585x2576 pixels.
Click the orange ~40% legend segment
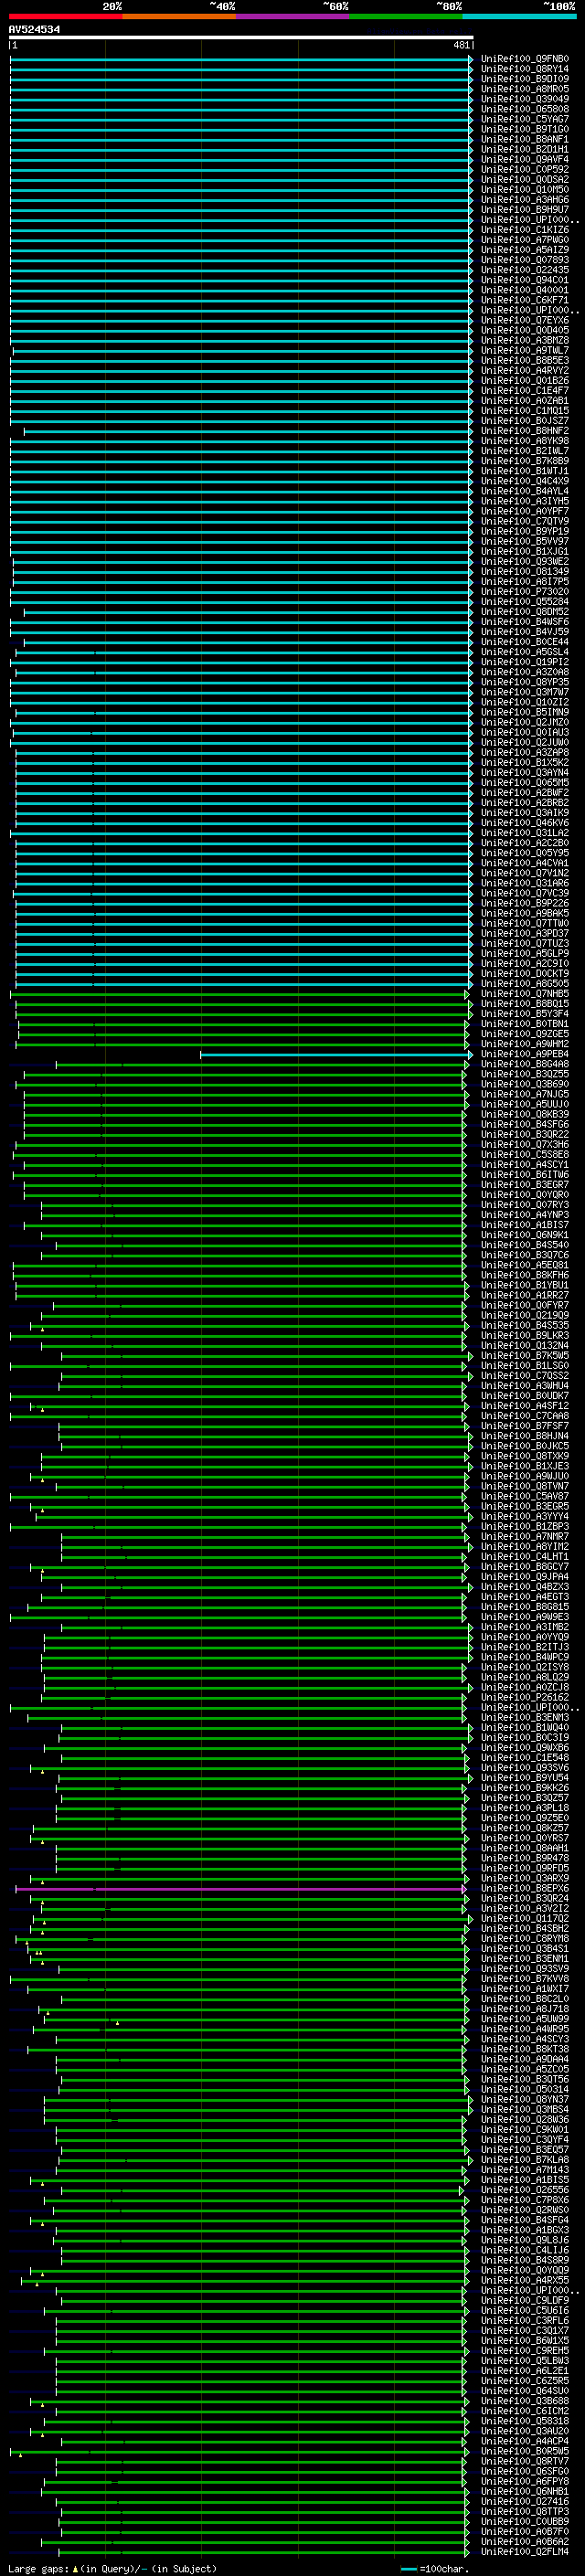[x=179, y=16]
